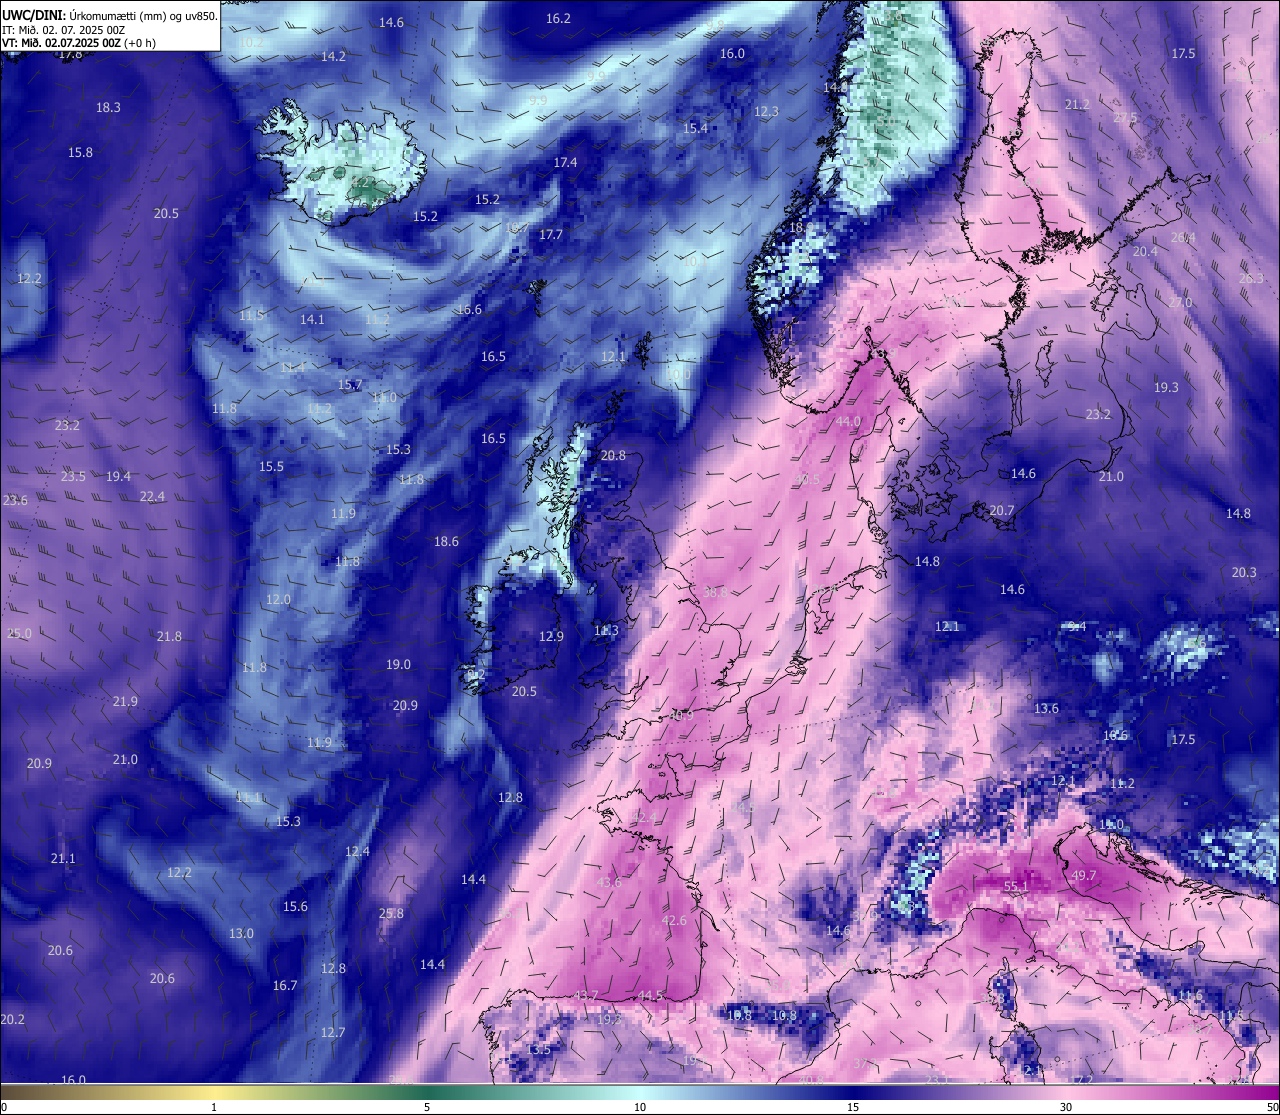This screenshot has width=1280, height=1115.
Task: Click the 42.6 value in France
Action: (675, 921)
